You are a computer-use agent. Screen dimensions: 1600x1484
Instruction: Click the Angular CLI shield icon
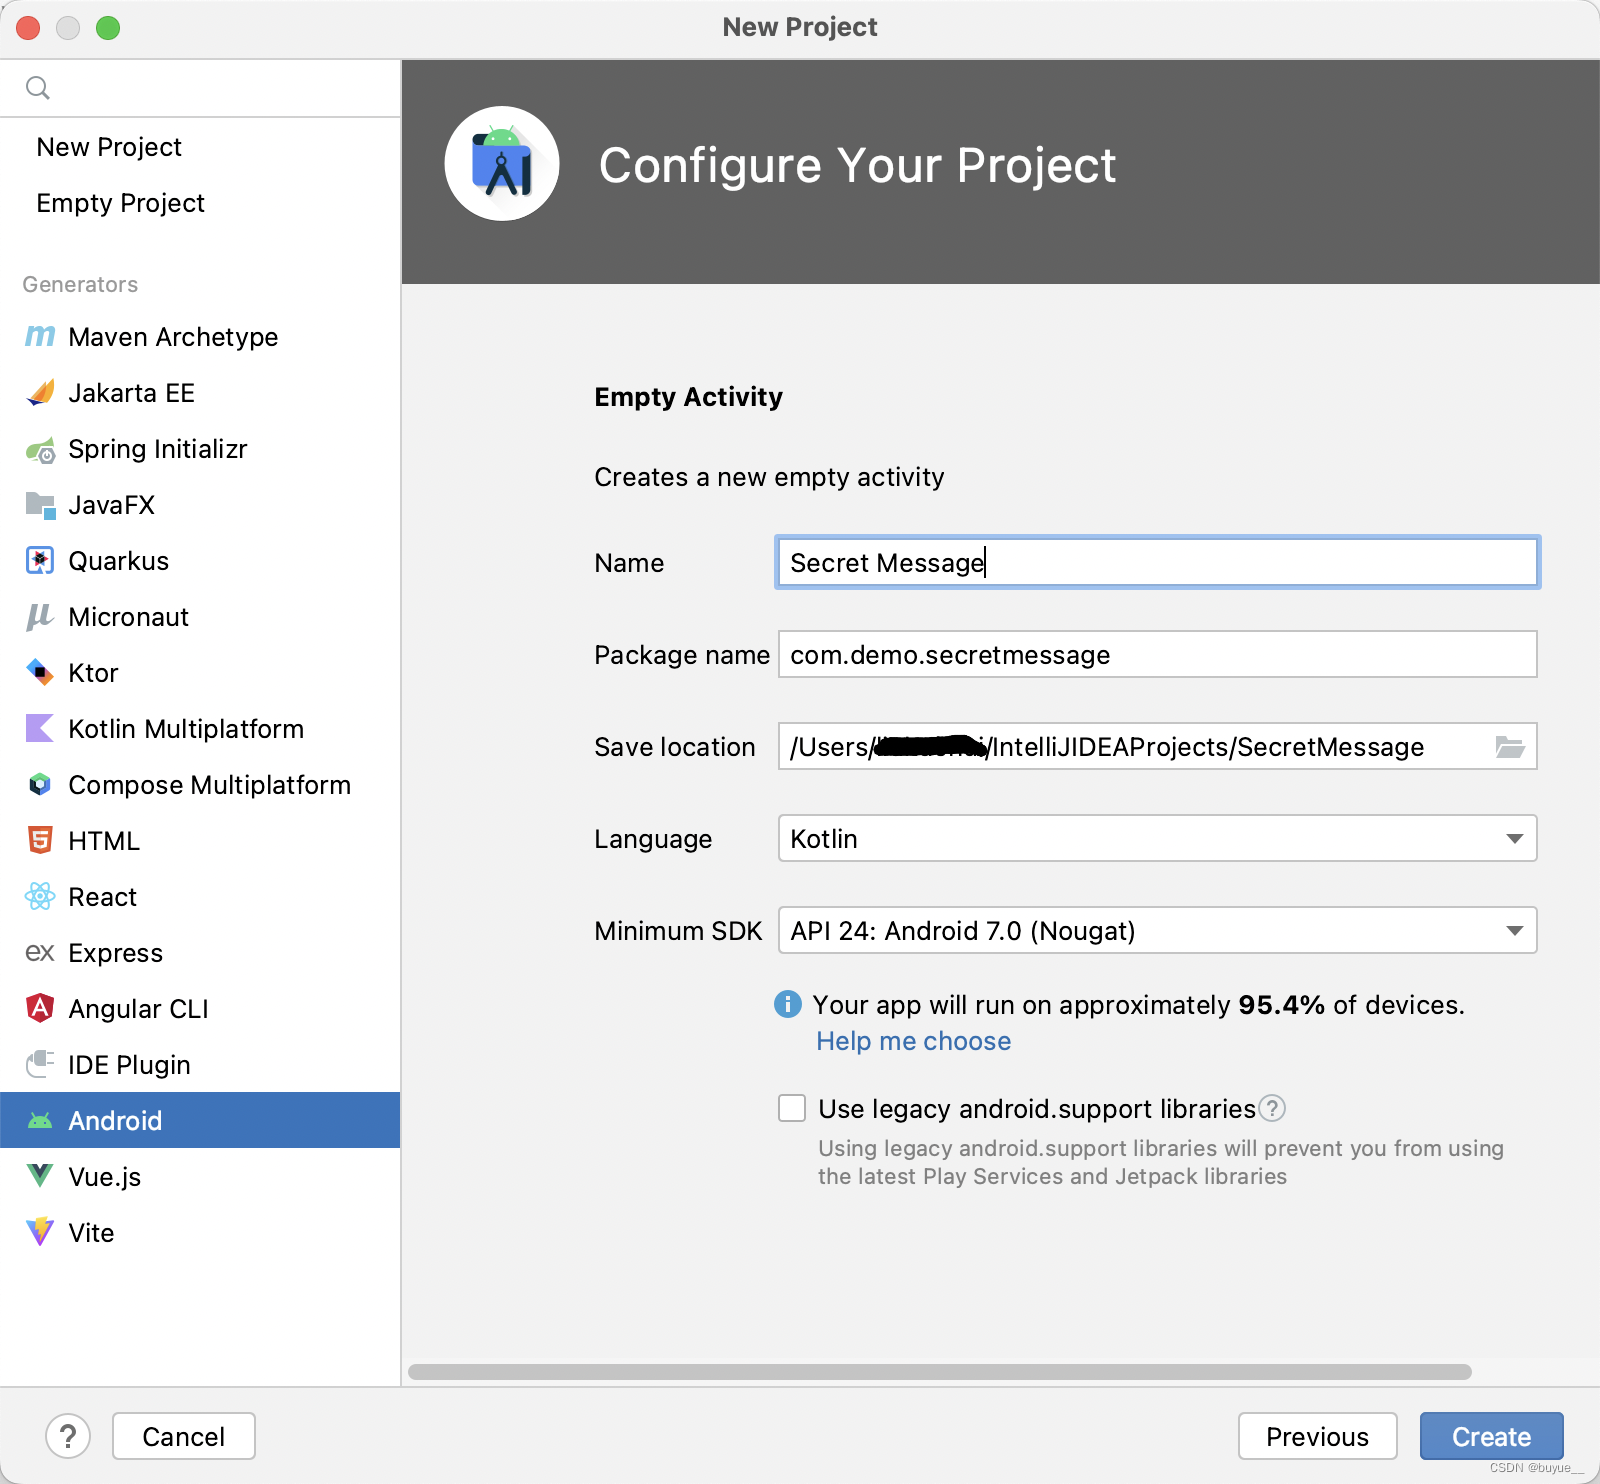point(40,1008)
